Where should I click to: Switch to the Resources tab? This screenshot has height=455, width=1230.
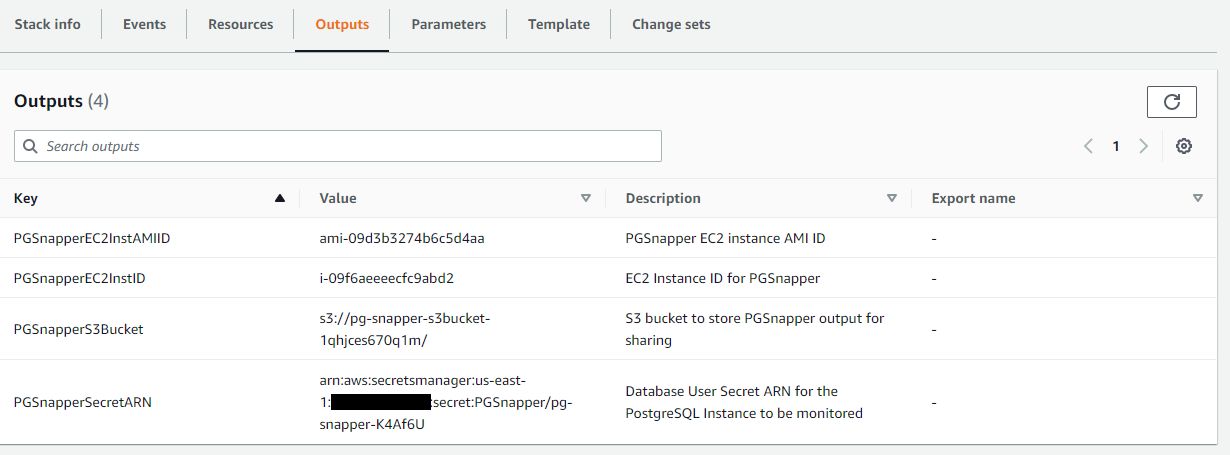point(240,24)
